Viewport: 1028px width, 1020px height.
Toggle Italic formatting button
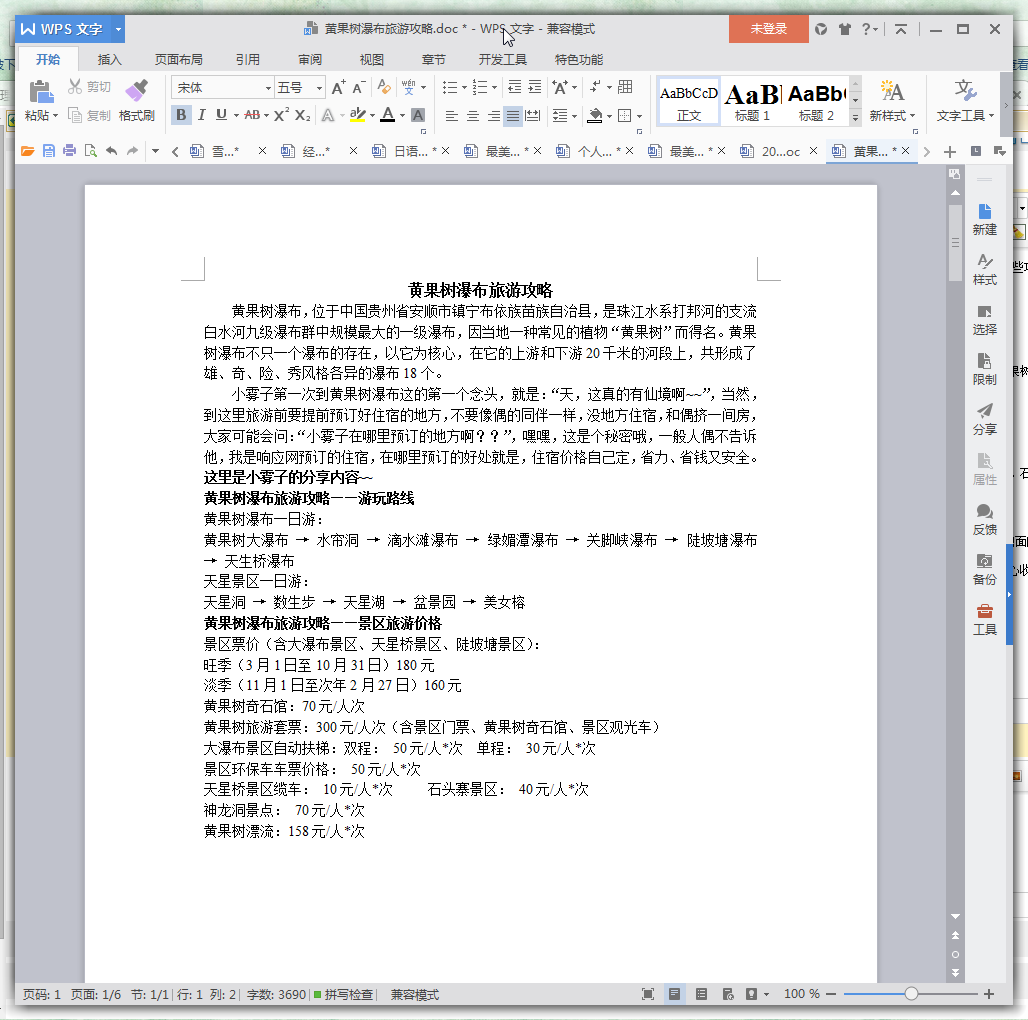click(201, 115)
